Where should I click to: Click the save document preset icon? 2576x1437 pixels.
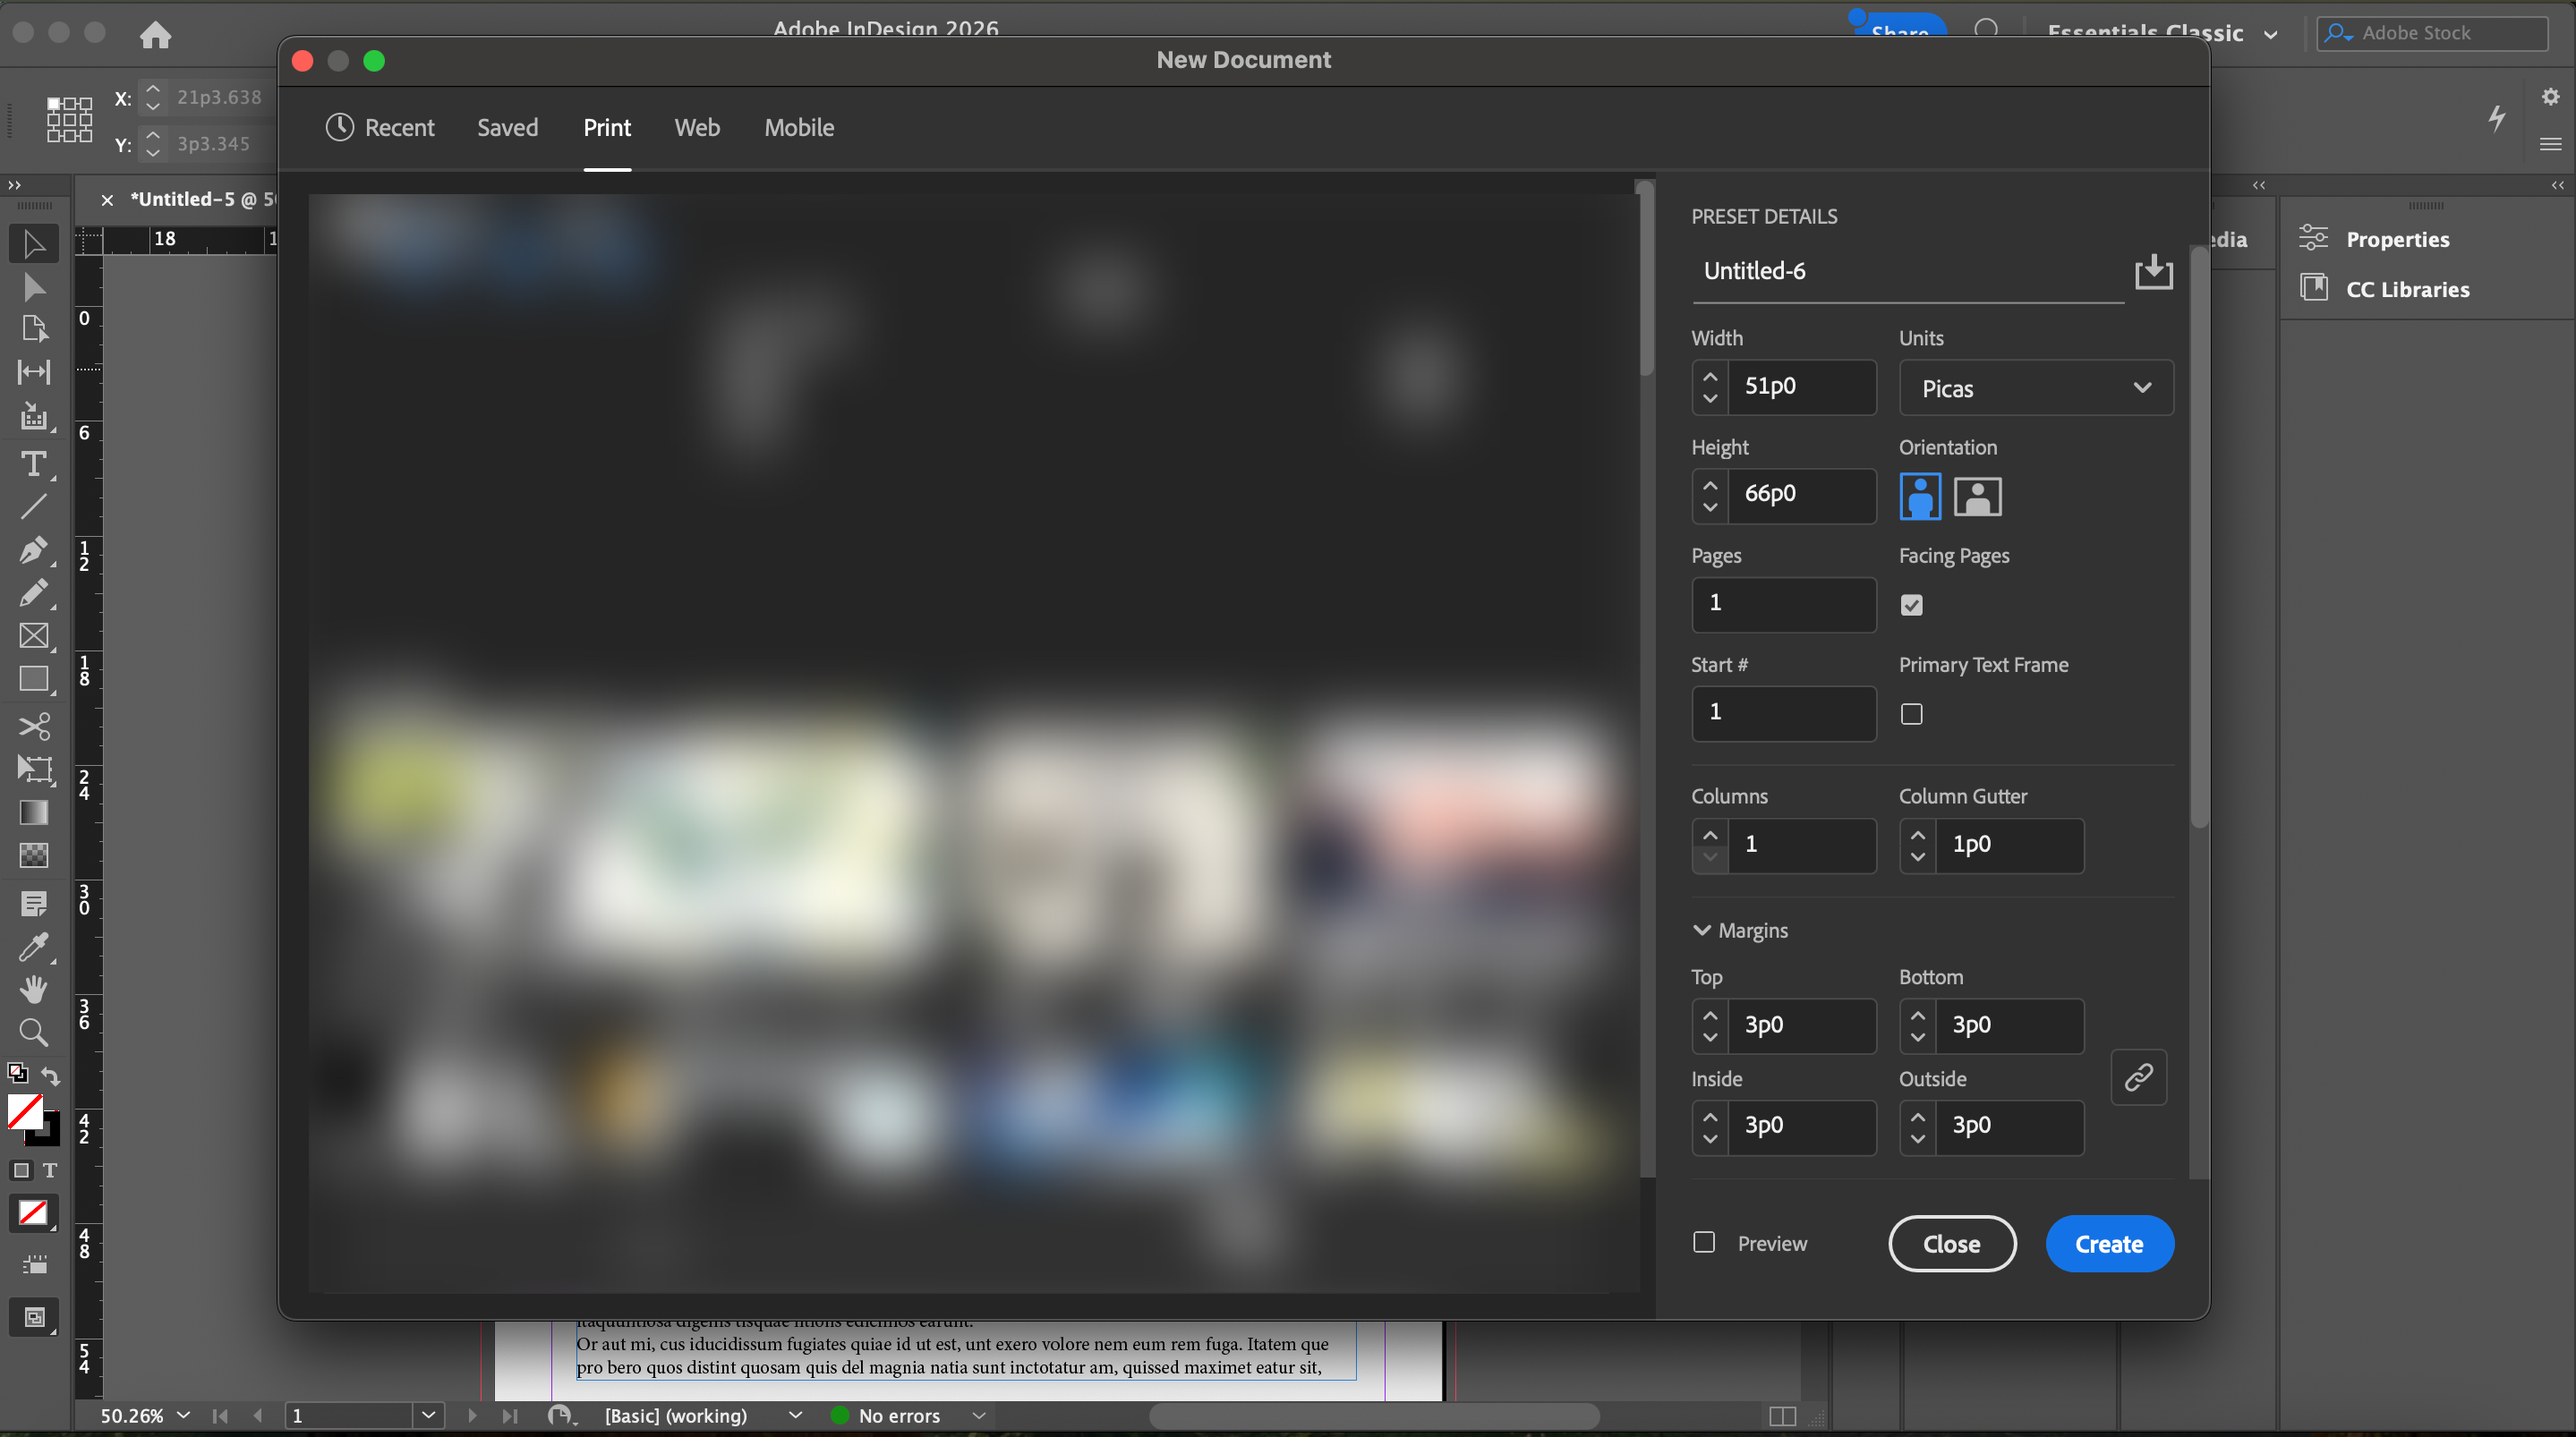[2153, 271]
